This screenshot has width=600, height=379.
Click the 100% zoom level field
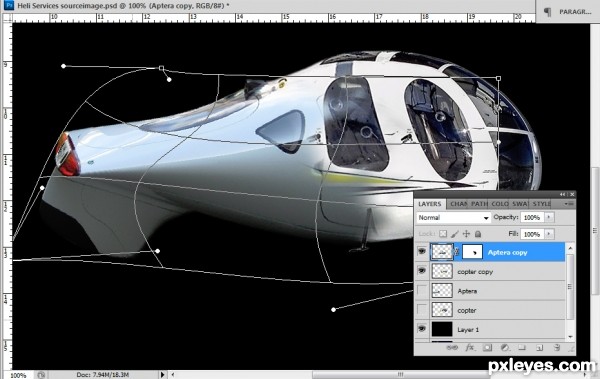18,375
